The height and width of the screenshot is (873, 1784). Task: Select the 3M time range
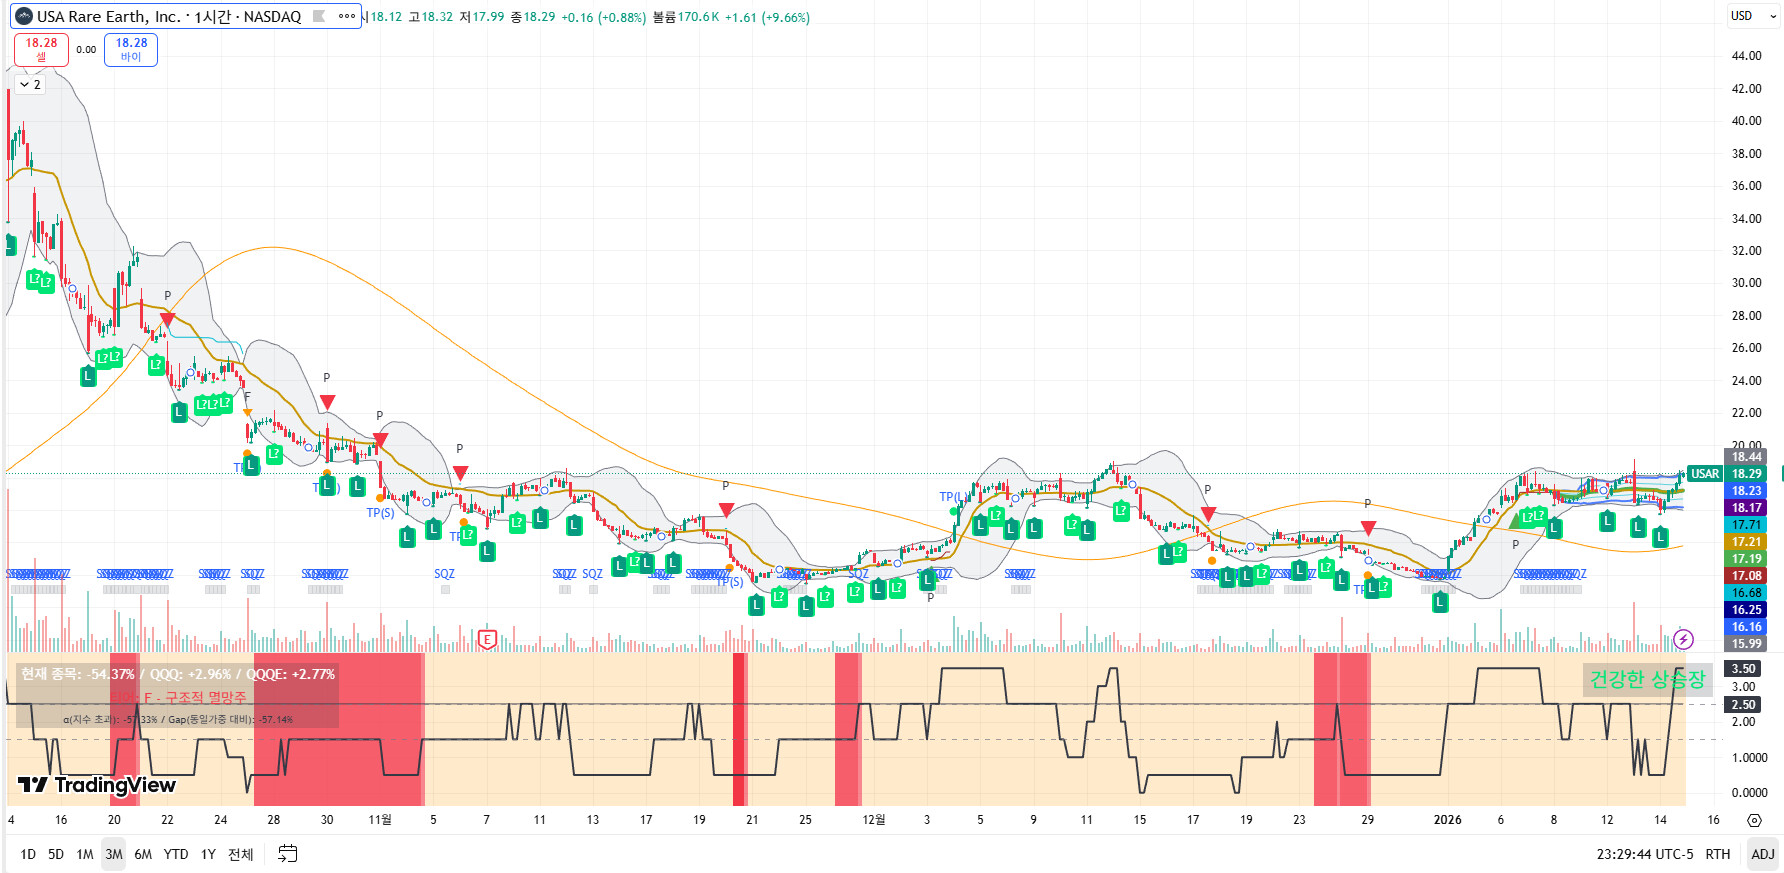(114, 854)
